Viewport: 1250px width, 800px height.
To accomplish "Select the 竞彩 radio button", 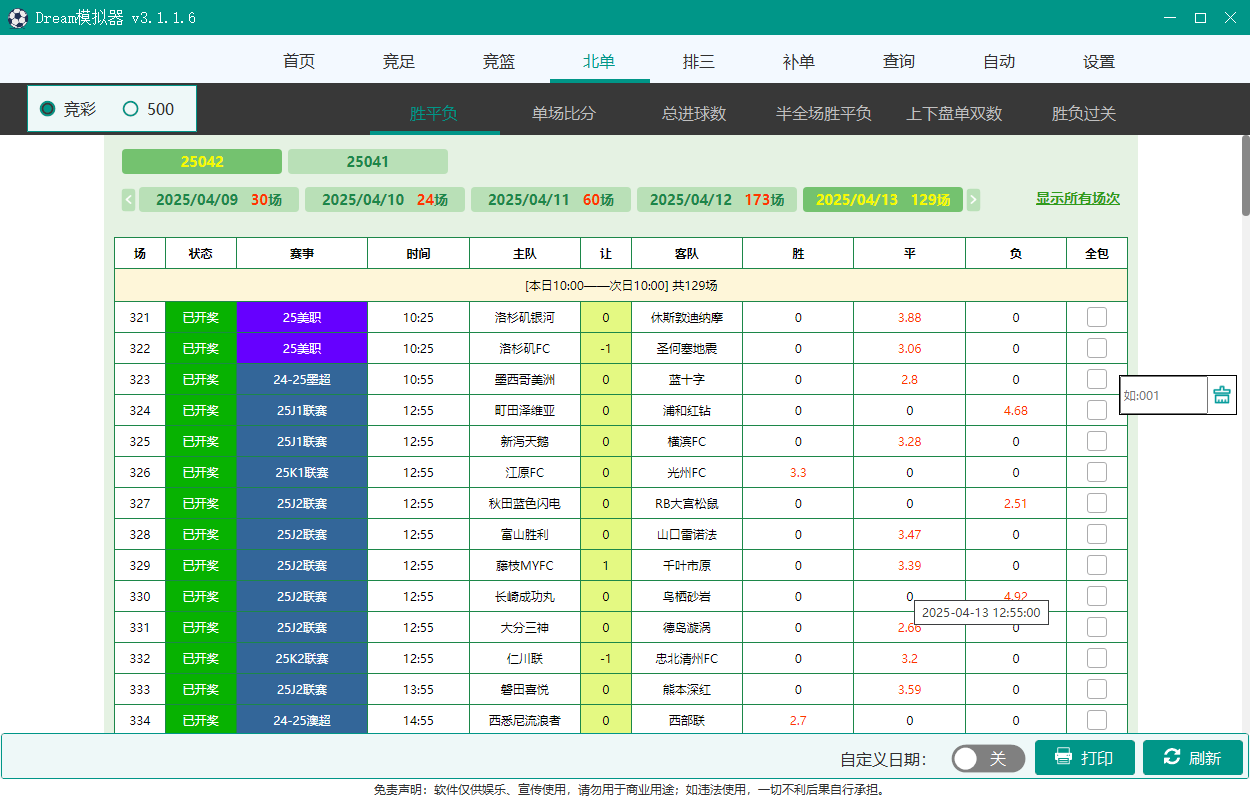I will coord(47,109).
